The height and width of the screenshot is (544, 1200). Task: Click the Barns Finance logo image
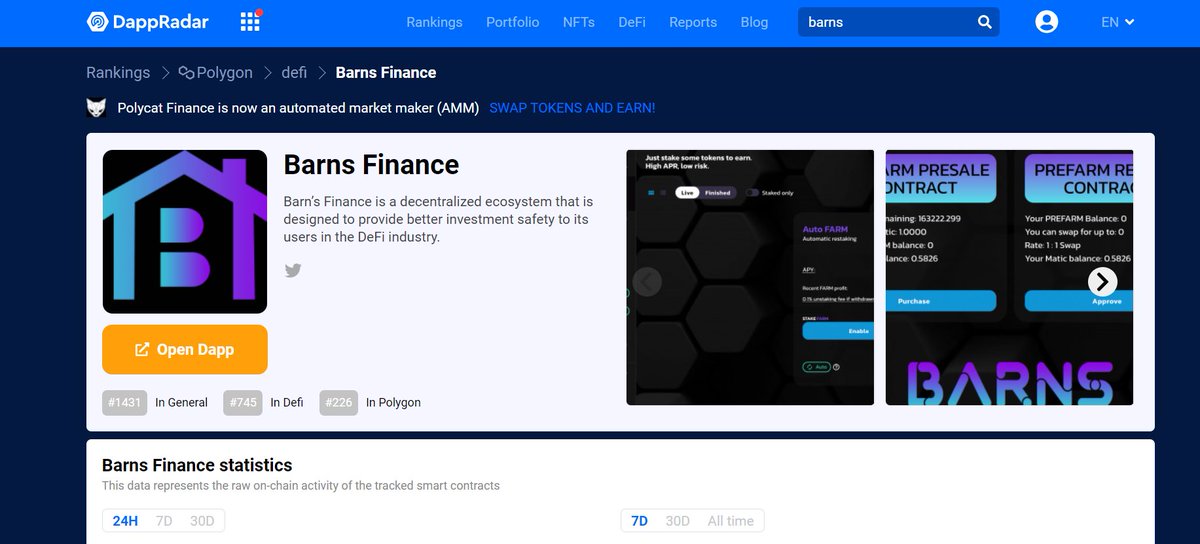185,232
